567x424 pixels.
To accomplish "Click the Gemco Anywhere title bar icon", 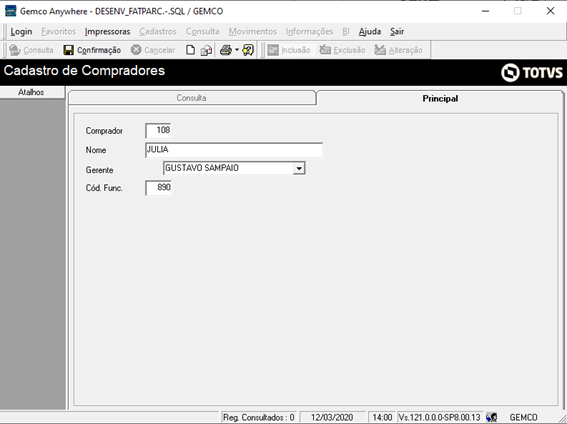I will click(10, 11).
